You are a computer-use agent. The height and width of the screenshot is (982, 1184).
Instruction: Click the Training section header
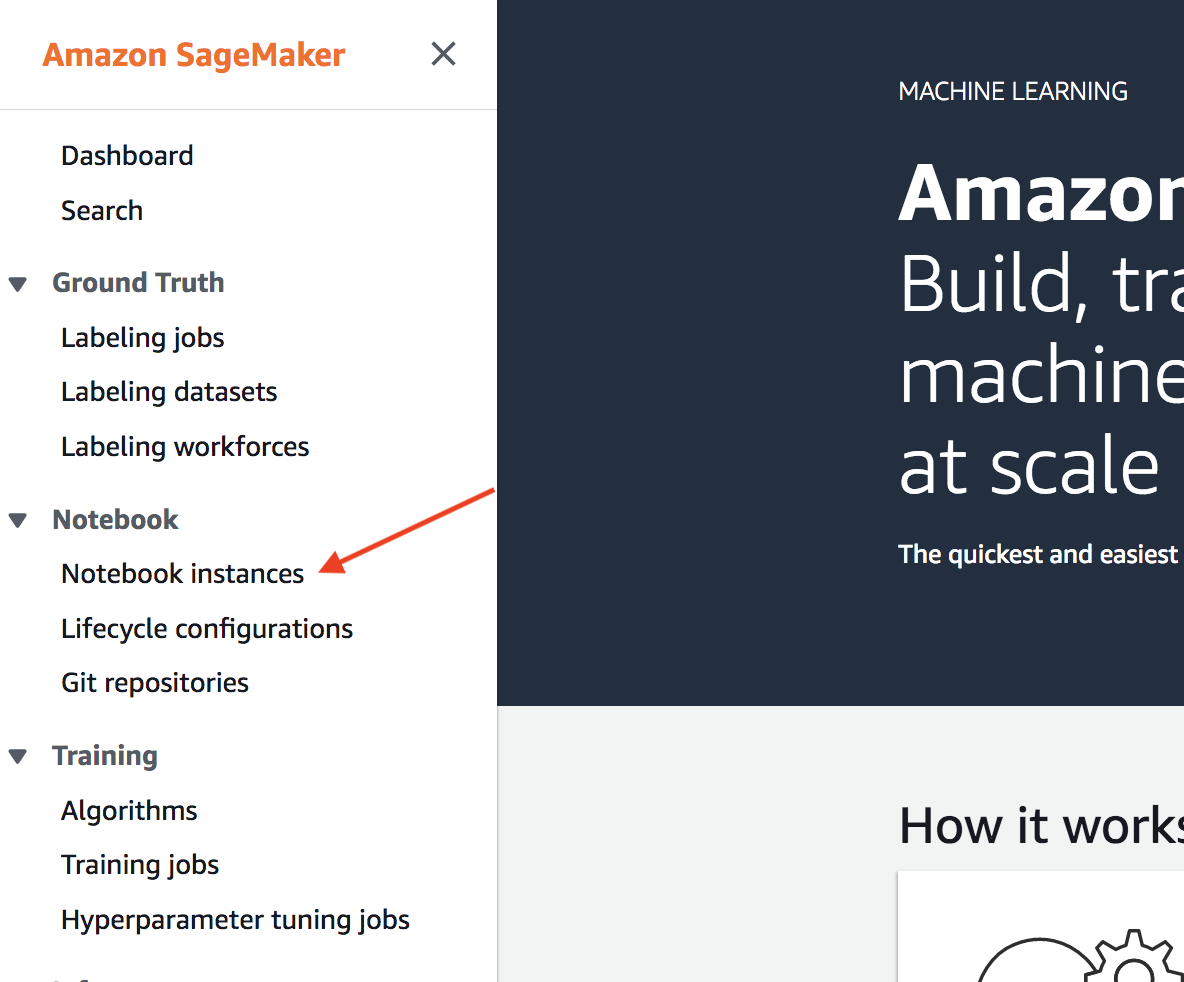(105, 756)
